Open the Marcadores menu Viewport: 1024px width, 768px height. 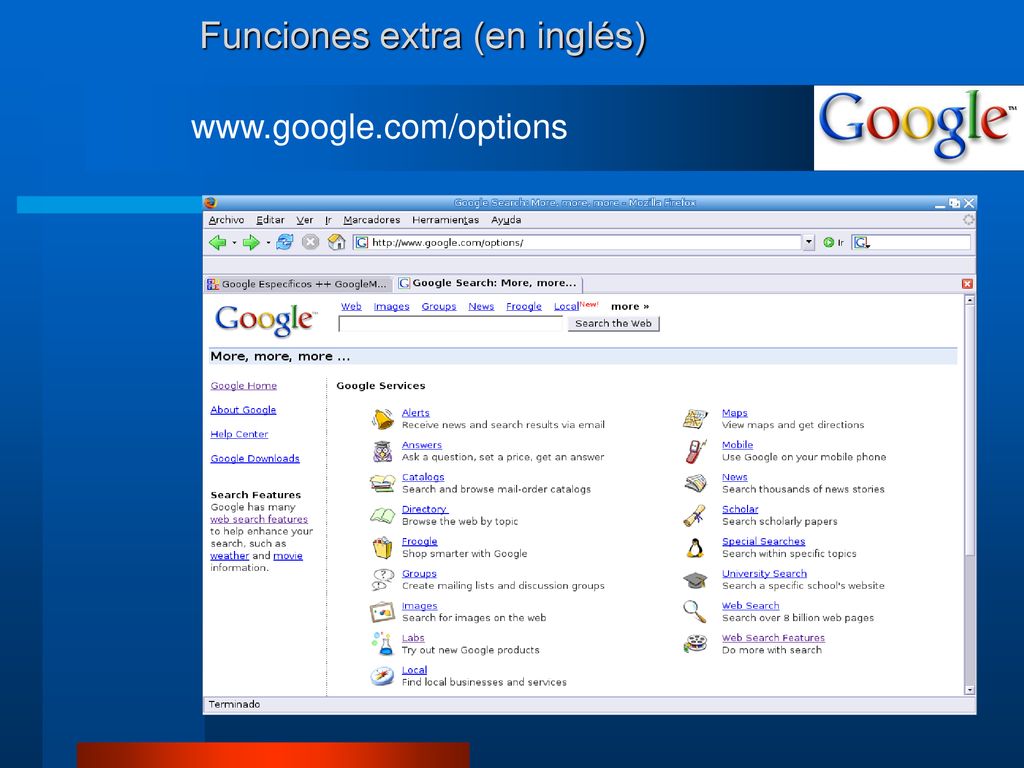[x=372, y=220]
